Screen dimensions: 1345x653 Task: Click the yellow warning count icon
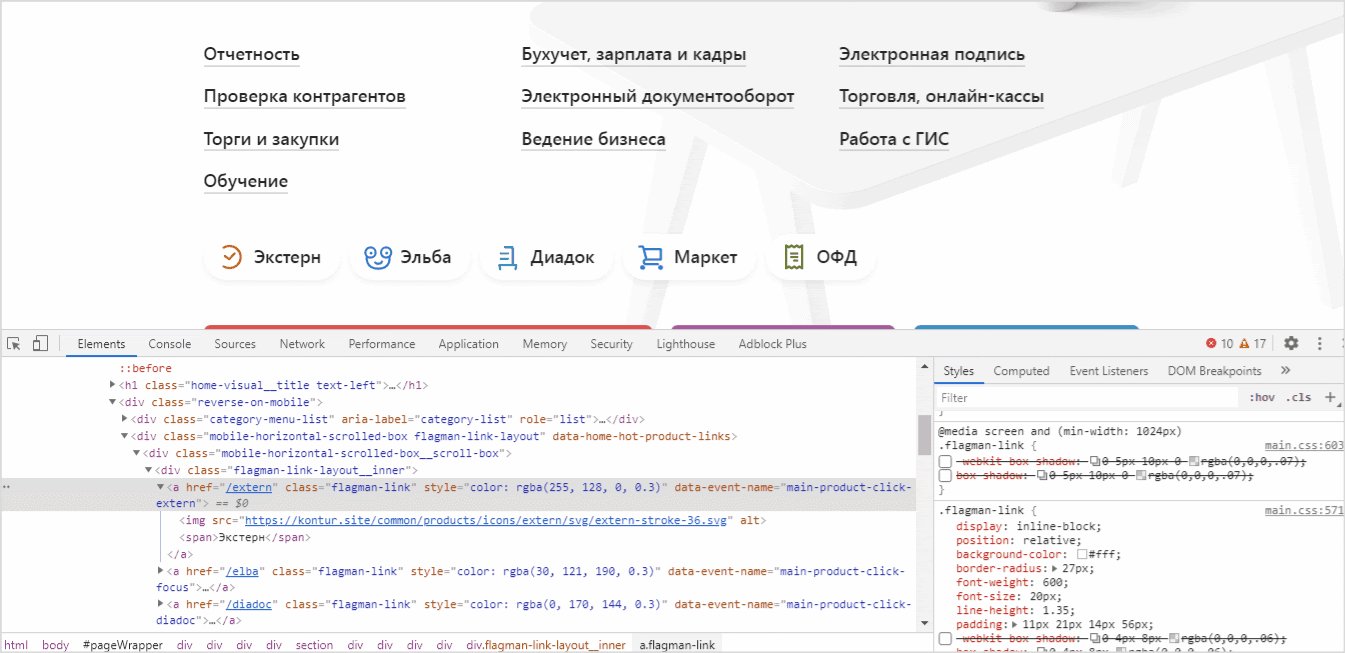[1244, 343]
